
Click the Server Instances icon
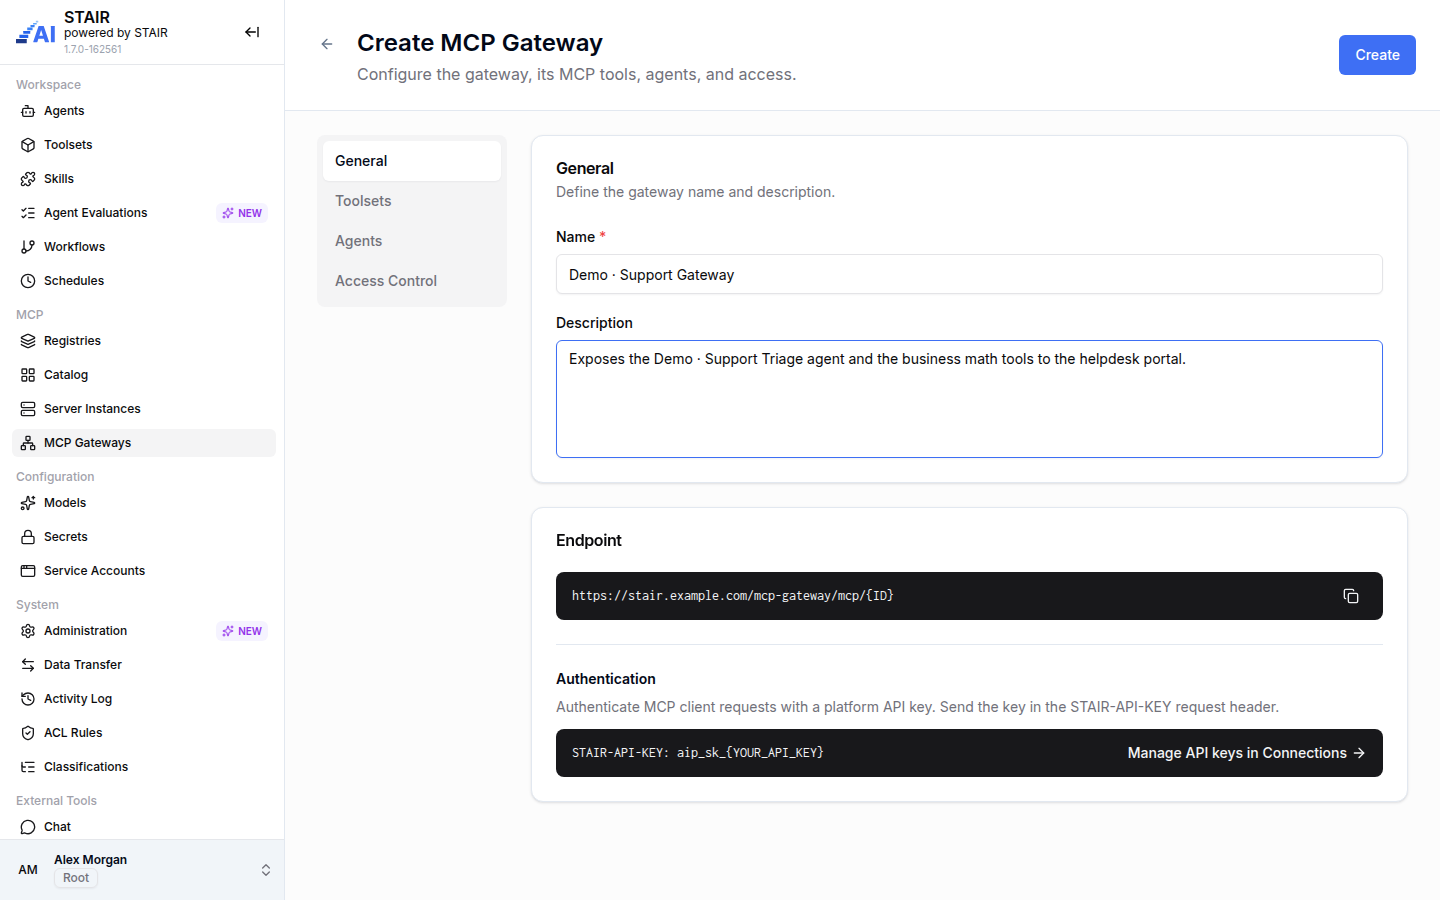click(28, 409)
